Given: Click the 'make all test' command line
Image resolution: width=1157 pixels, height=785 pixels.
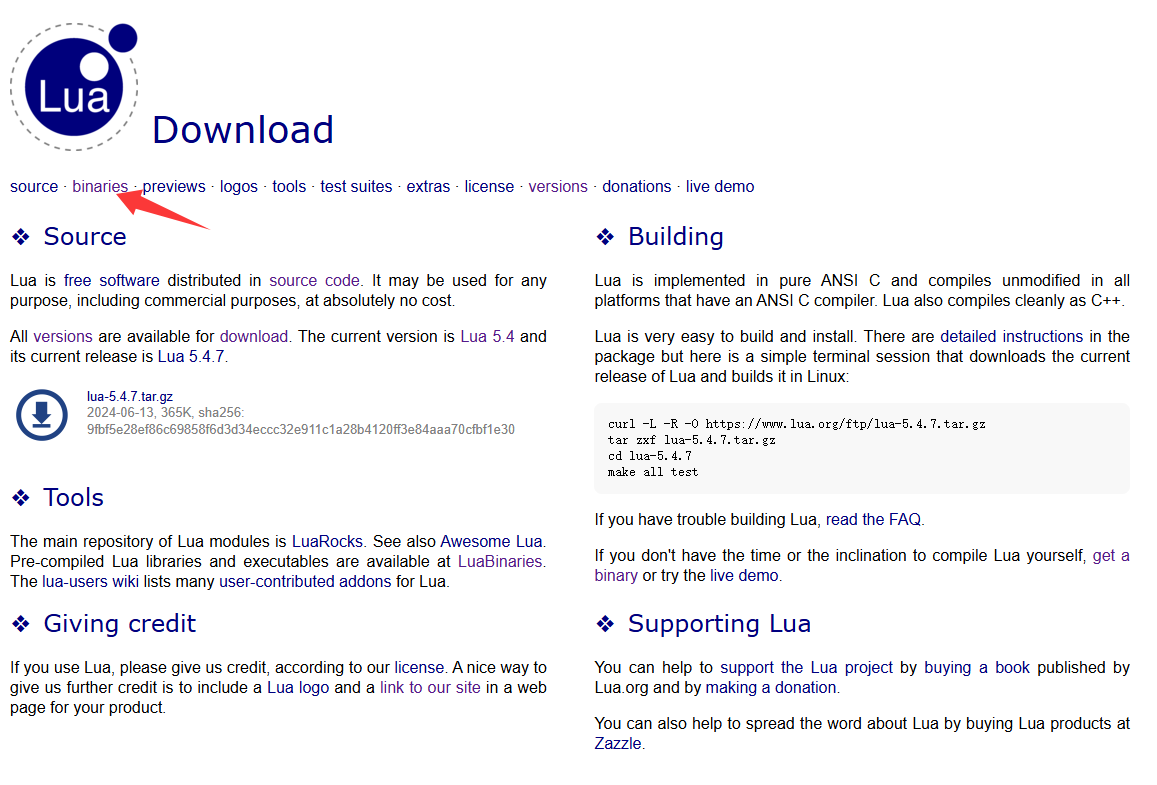Looking at the screenshot, I should tap(653, 472).
